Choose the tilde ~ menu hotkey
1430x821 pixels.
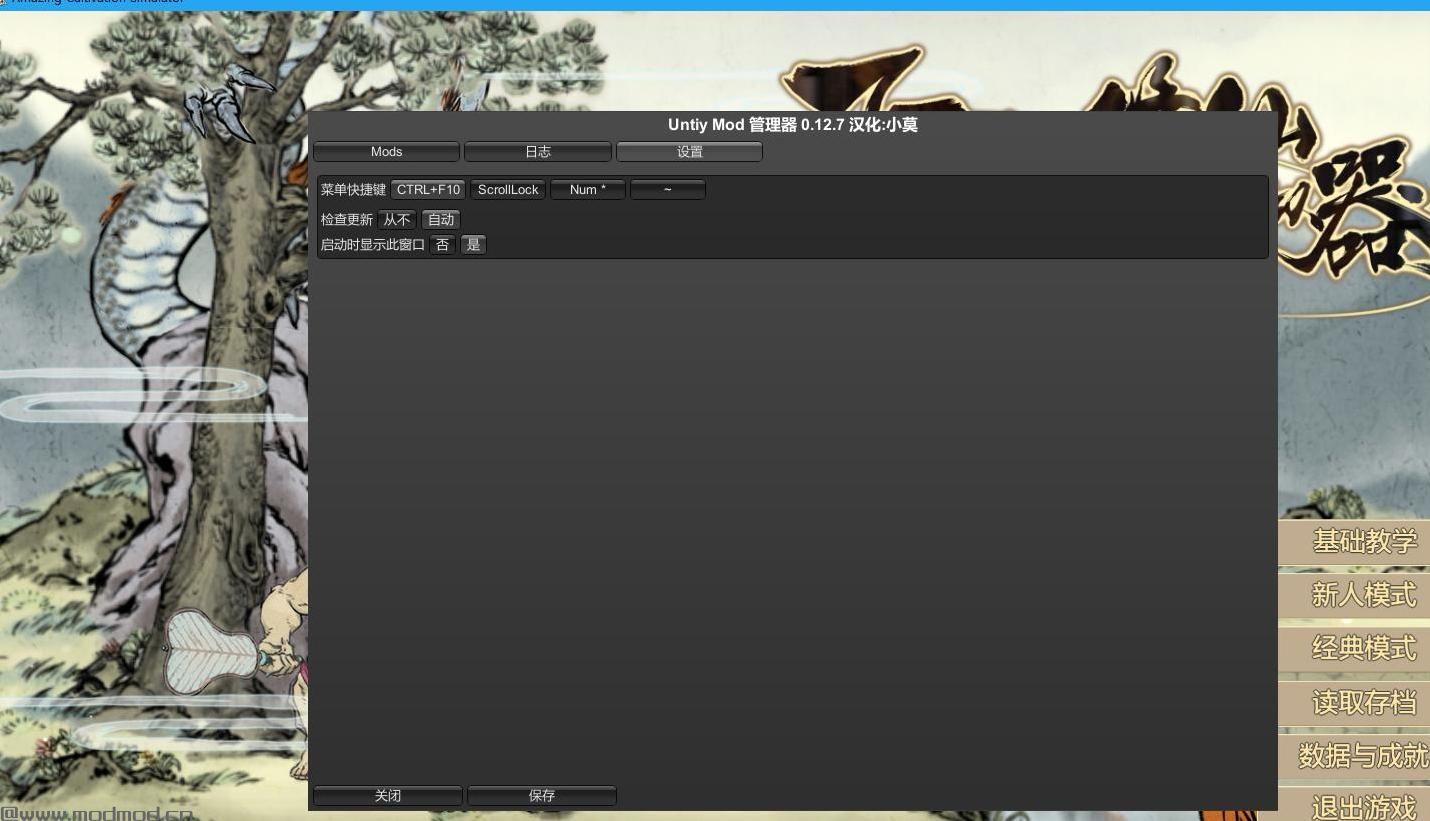668,190
